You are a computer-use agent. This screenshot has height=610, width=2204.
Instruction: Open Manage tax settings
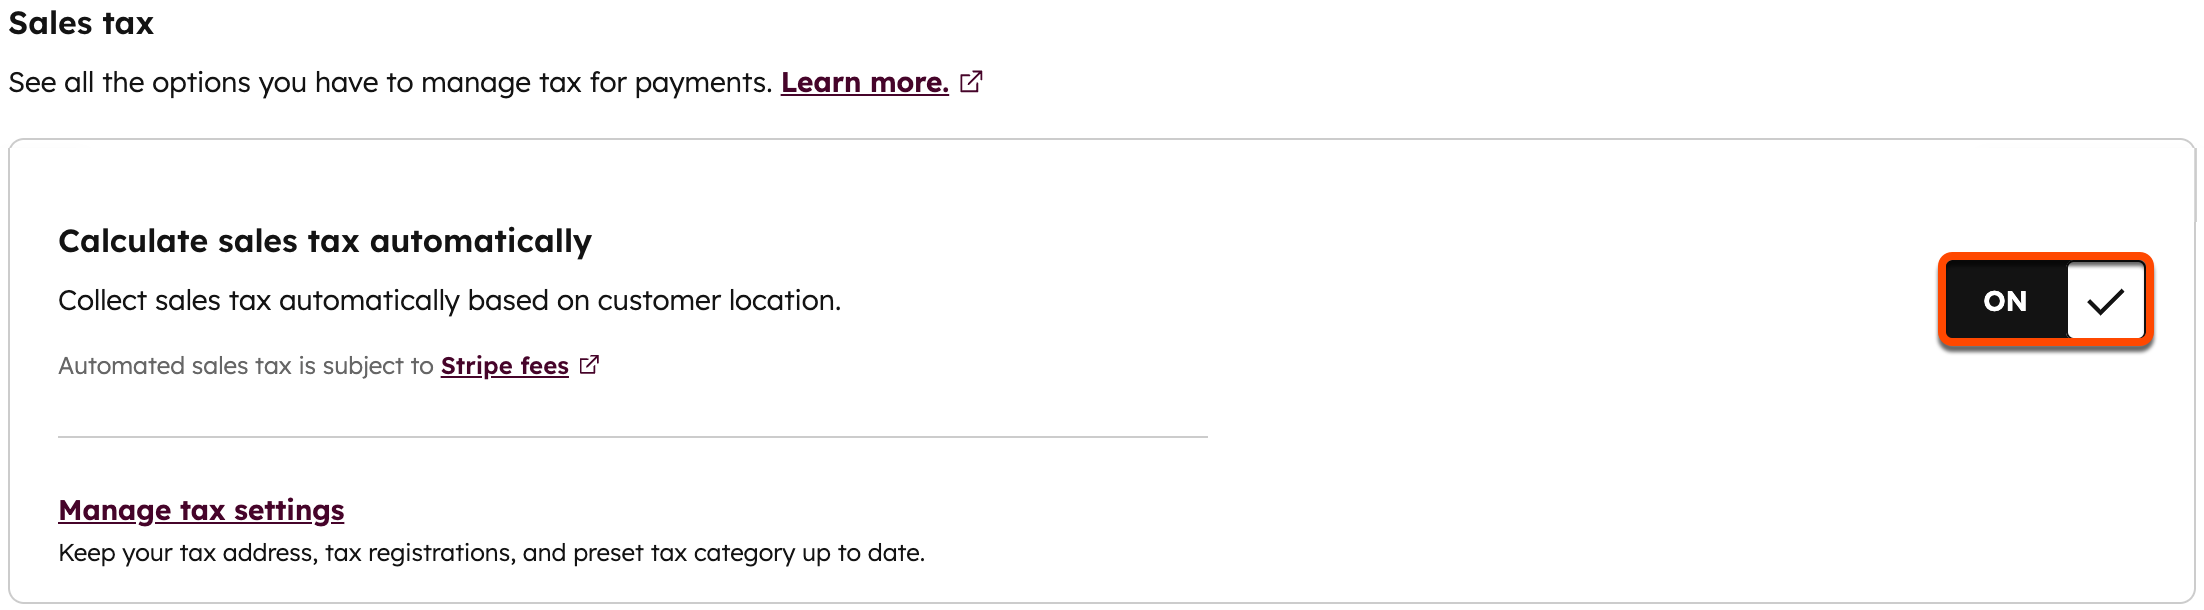tap(201, 510)
